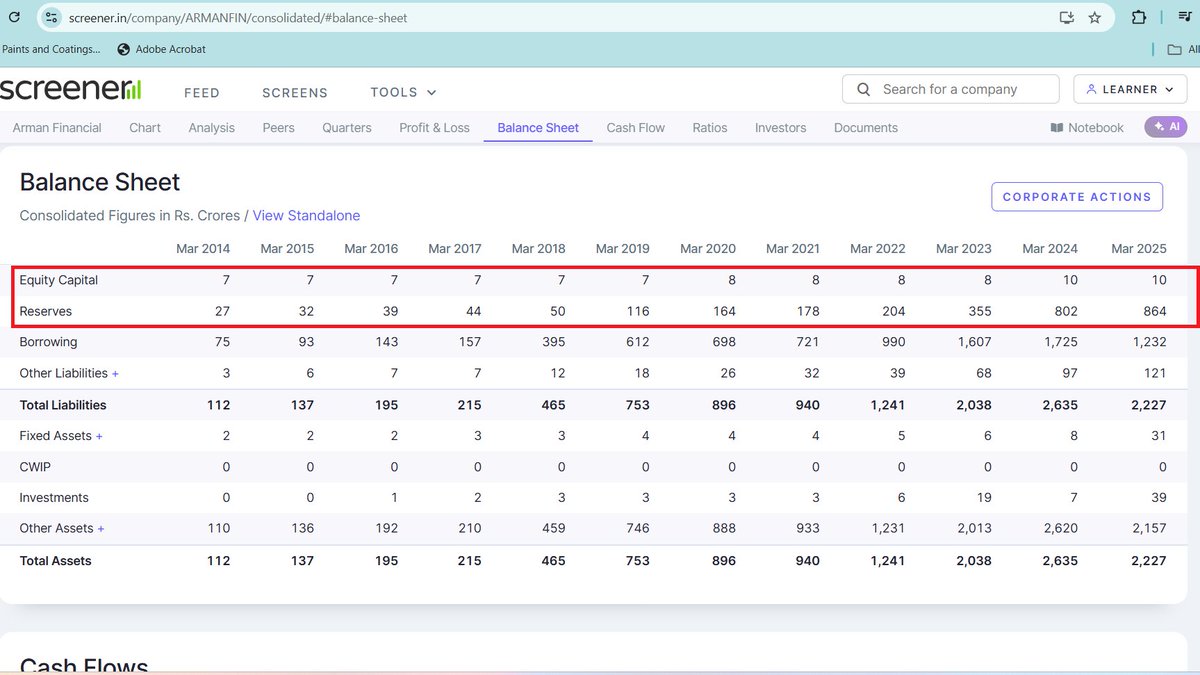Jump to the Ratios tab
The height and width of the screenshot is (675, 1200).
click(710, 128)
